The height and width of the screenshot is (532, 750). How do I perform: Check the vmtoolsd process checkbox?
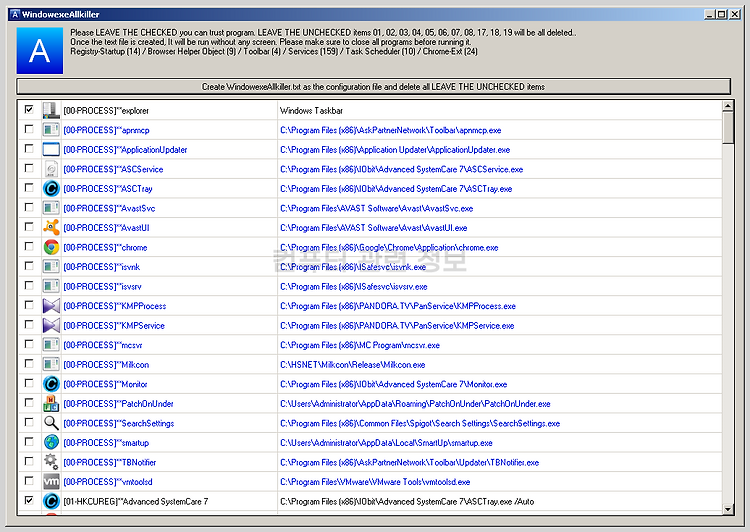point(29,481)
